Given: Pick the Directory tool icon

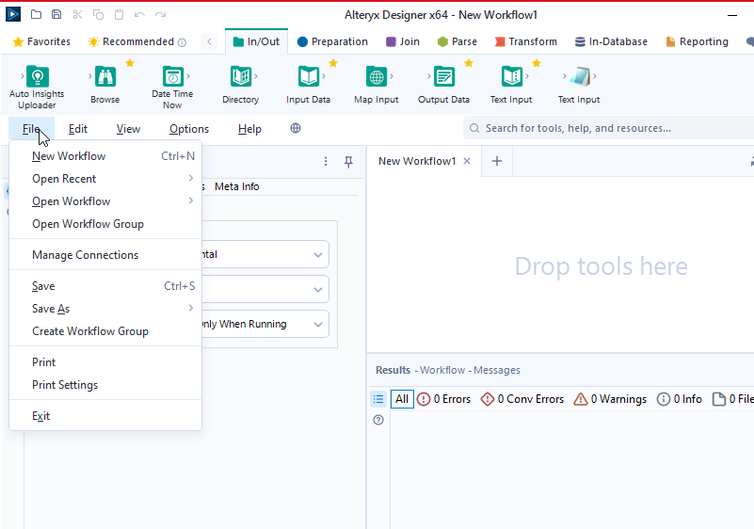Looking at the screenshot, I should click(x=240, y=76).
